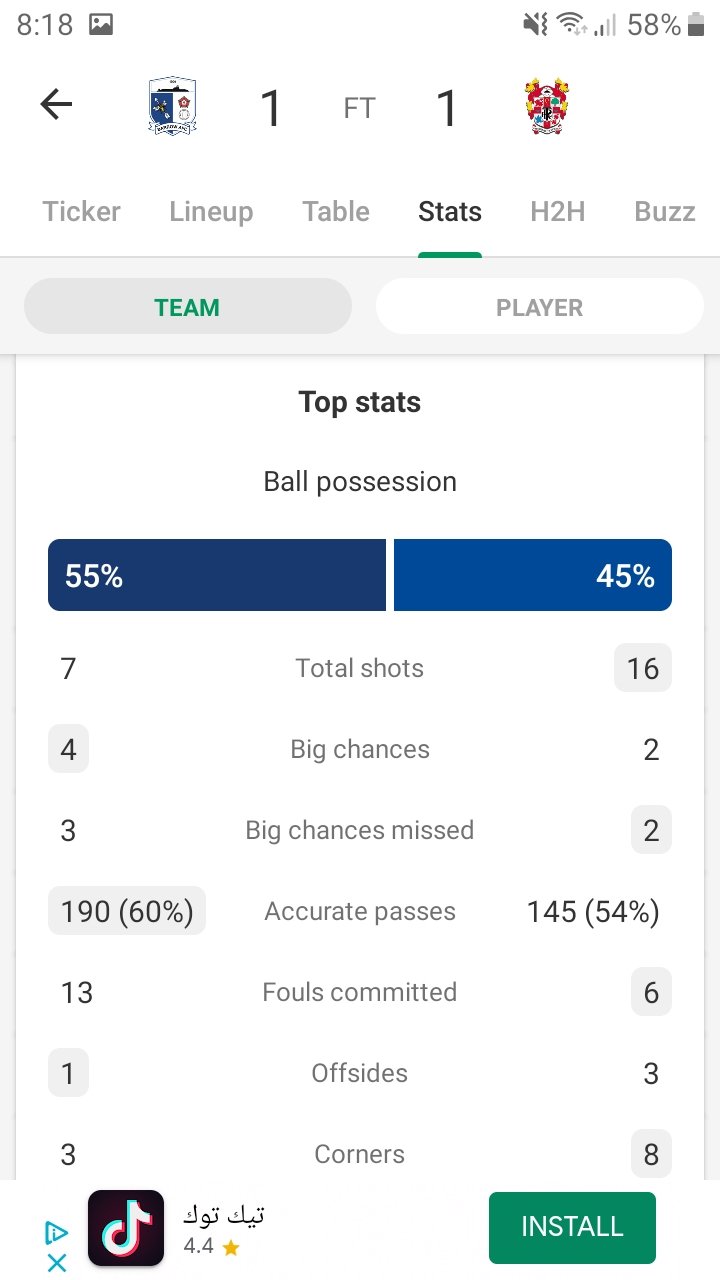The width and height of the screenshot is (720, 1280).
Task: Tap the muted sound icon in status bar
Action: coord(535,25)
